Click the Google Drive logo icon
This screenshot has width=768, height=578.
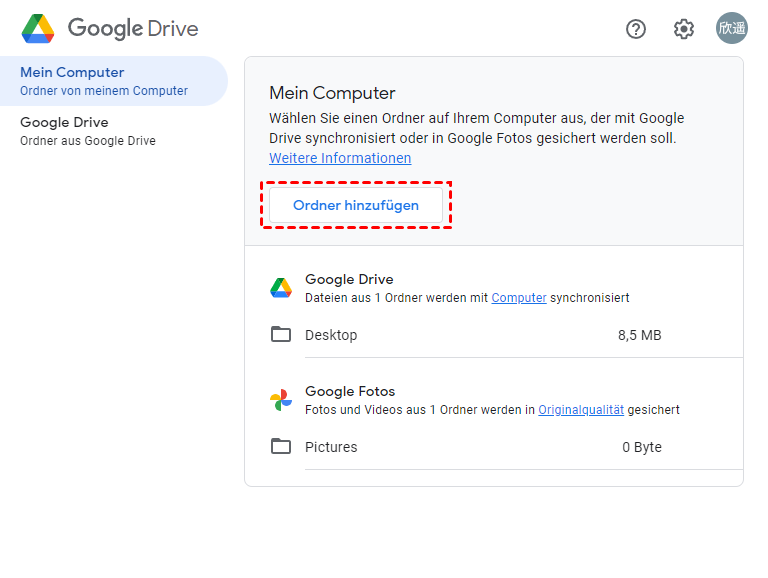[x=38, y=29]
